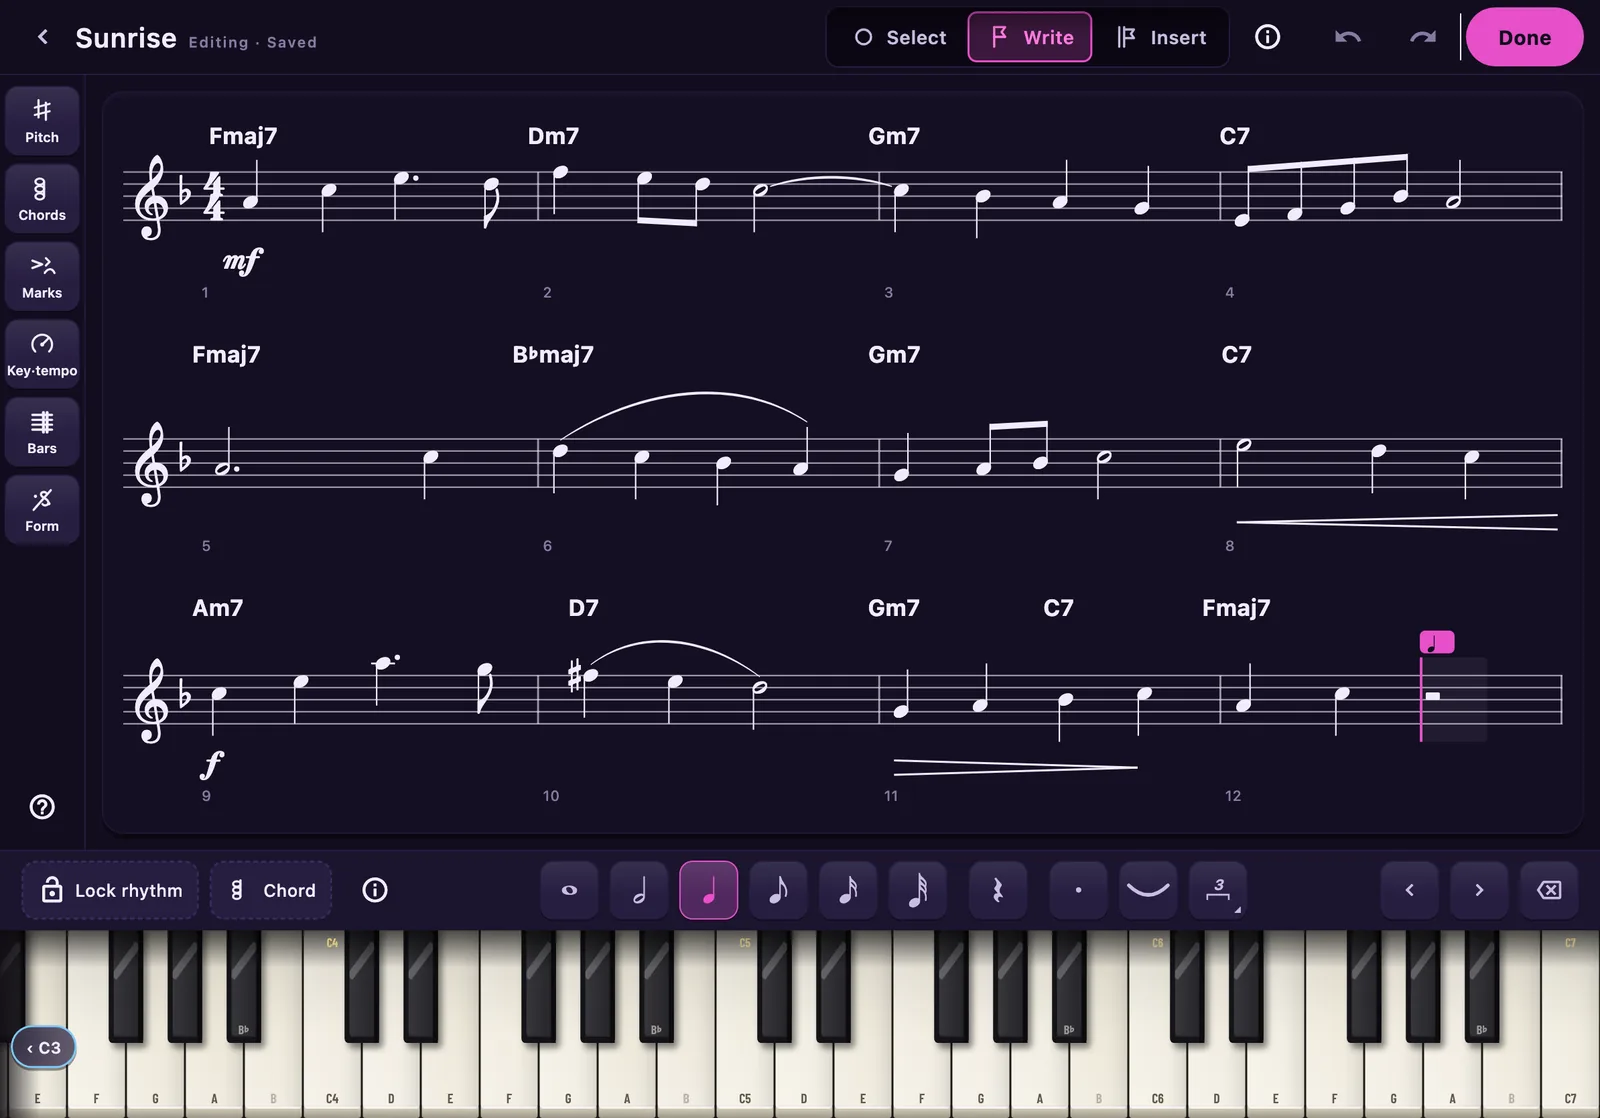Switch to Write mode
Viewport: 1600px width, 1118px height.
[1030, 37]
